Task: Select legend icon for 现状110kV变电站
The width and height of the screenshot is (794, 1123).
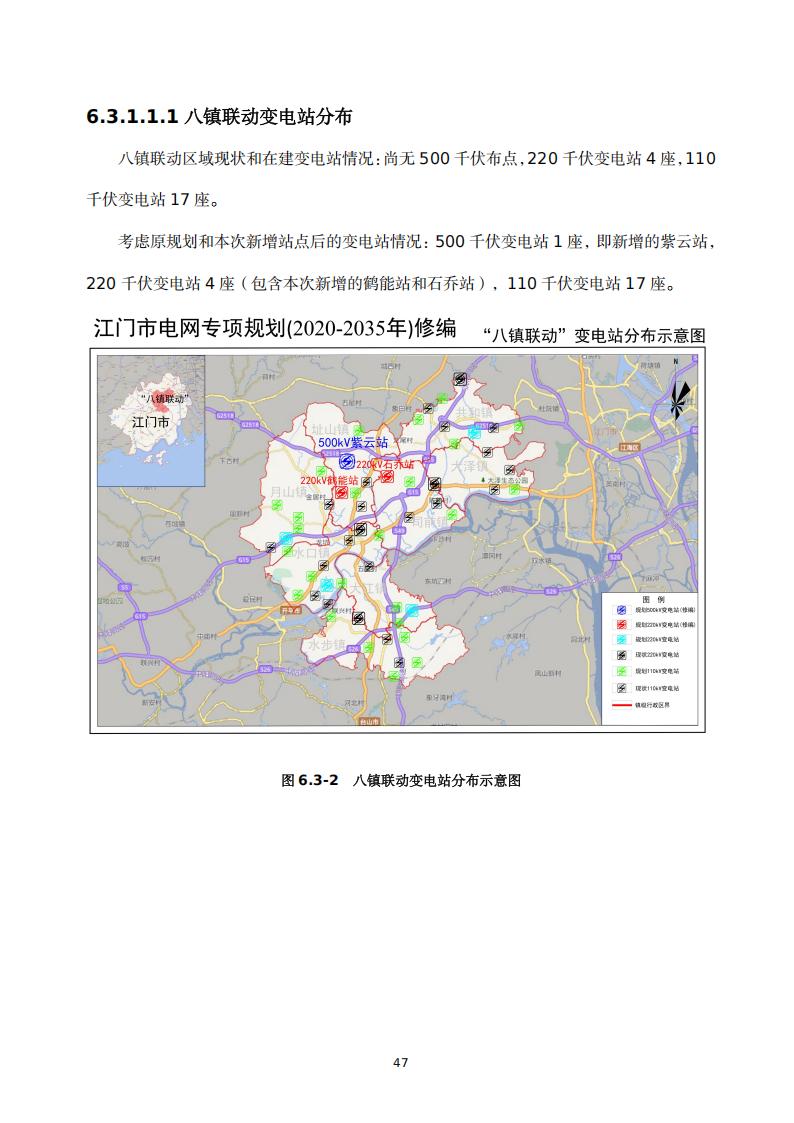Action: [x=621, y=688]
